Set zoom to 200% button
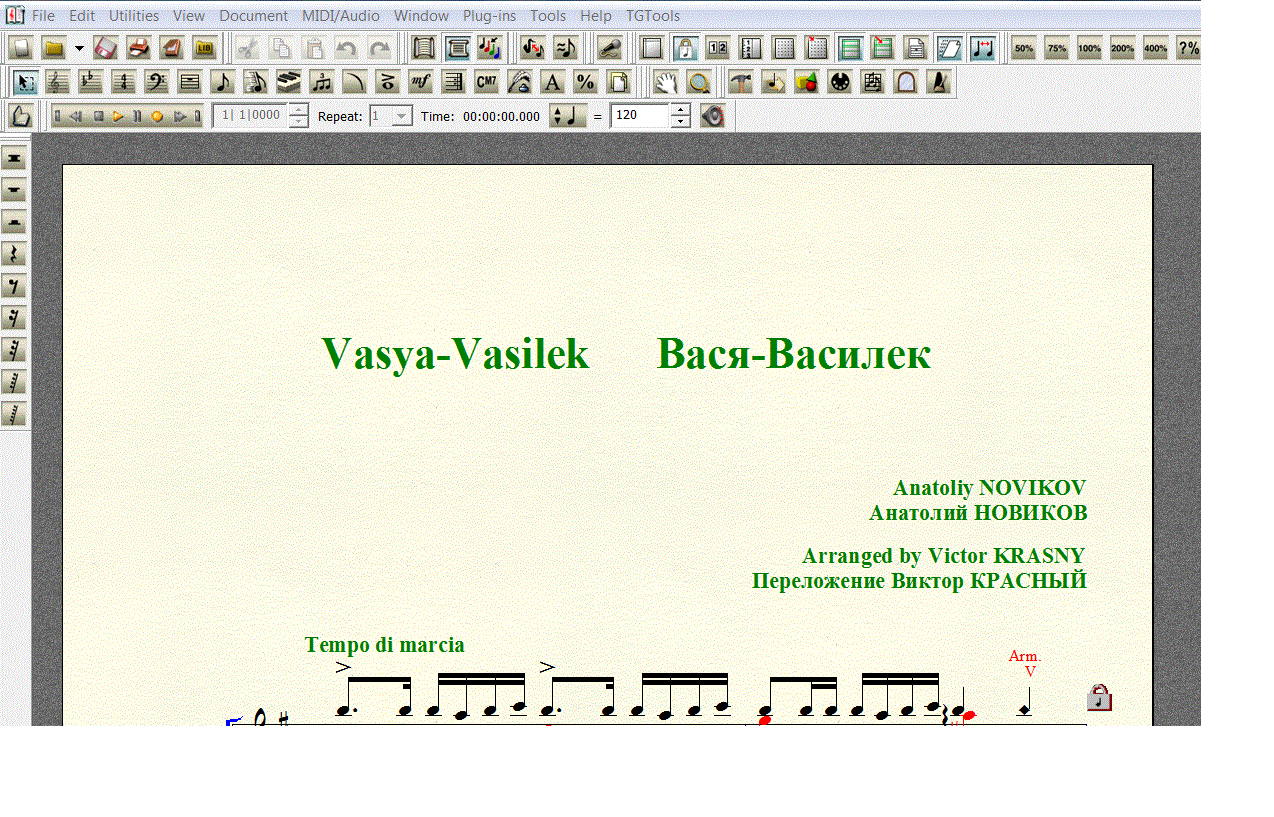Screen dimensions: 1274x817 point(1122,48)
